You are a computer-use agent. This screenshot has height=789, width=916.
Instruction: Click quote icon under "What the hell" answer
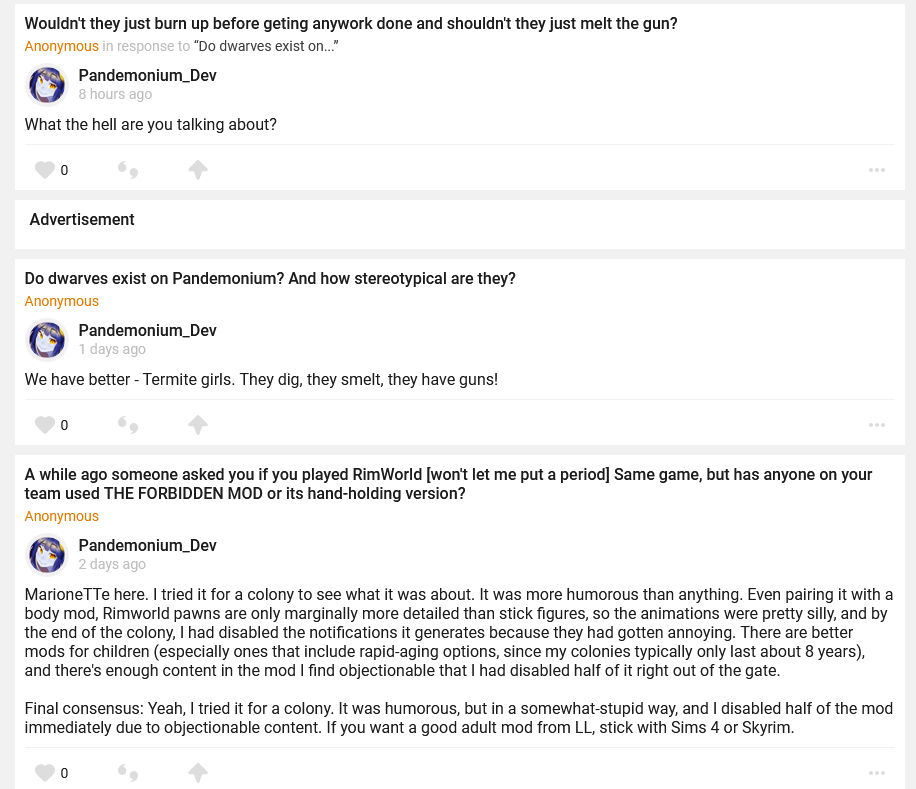click(x=128, y=170)
